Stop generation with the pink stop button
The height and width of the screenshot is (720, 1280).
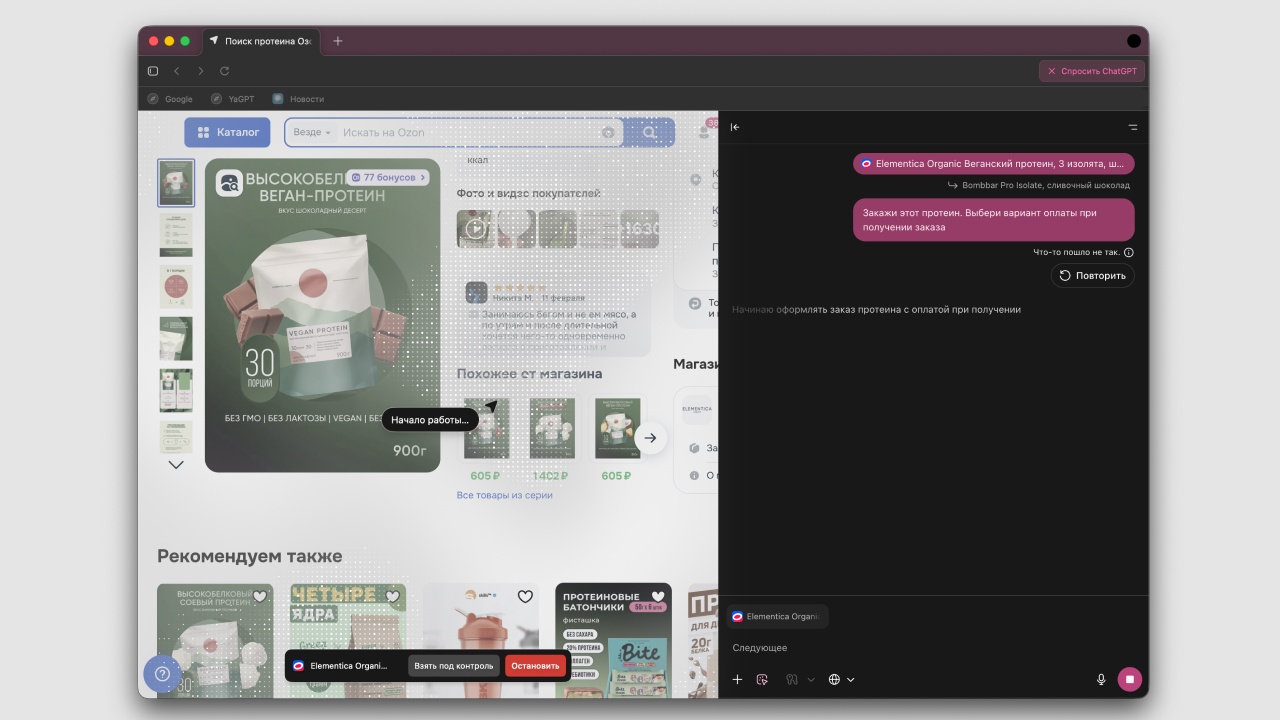pos(1129,679)
